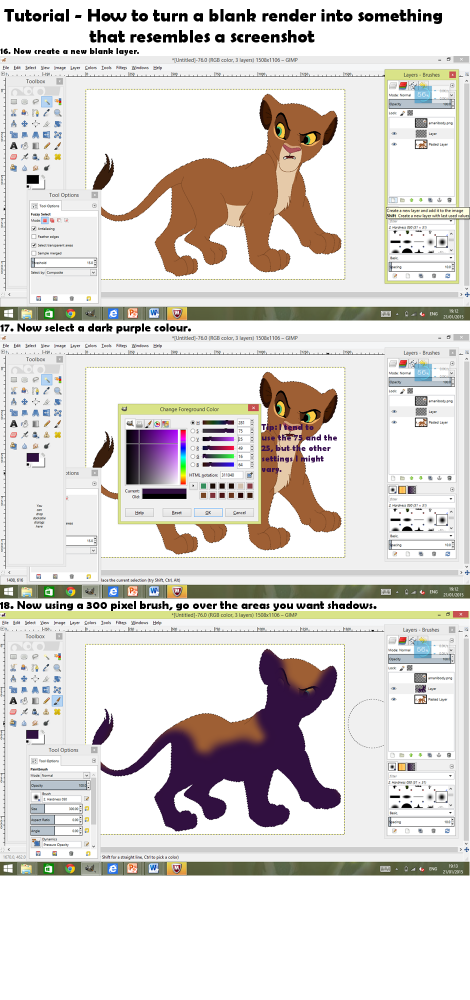Open Basic brush preset dropdown in step 18 panel
The image size is (470, 1000).
click(x=422, y=812)
